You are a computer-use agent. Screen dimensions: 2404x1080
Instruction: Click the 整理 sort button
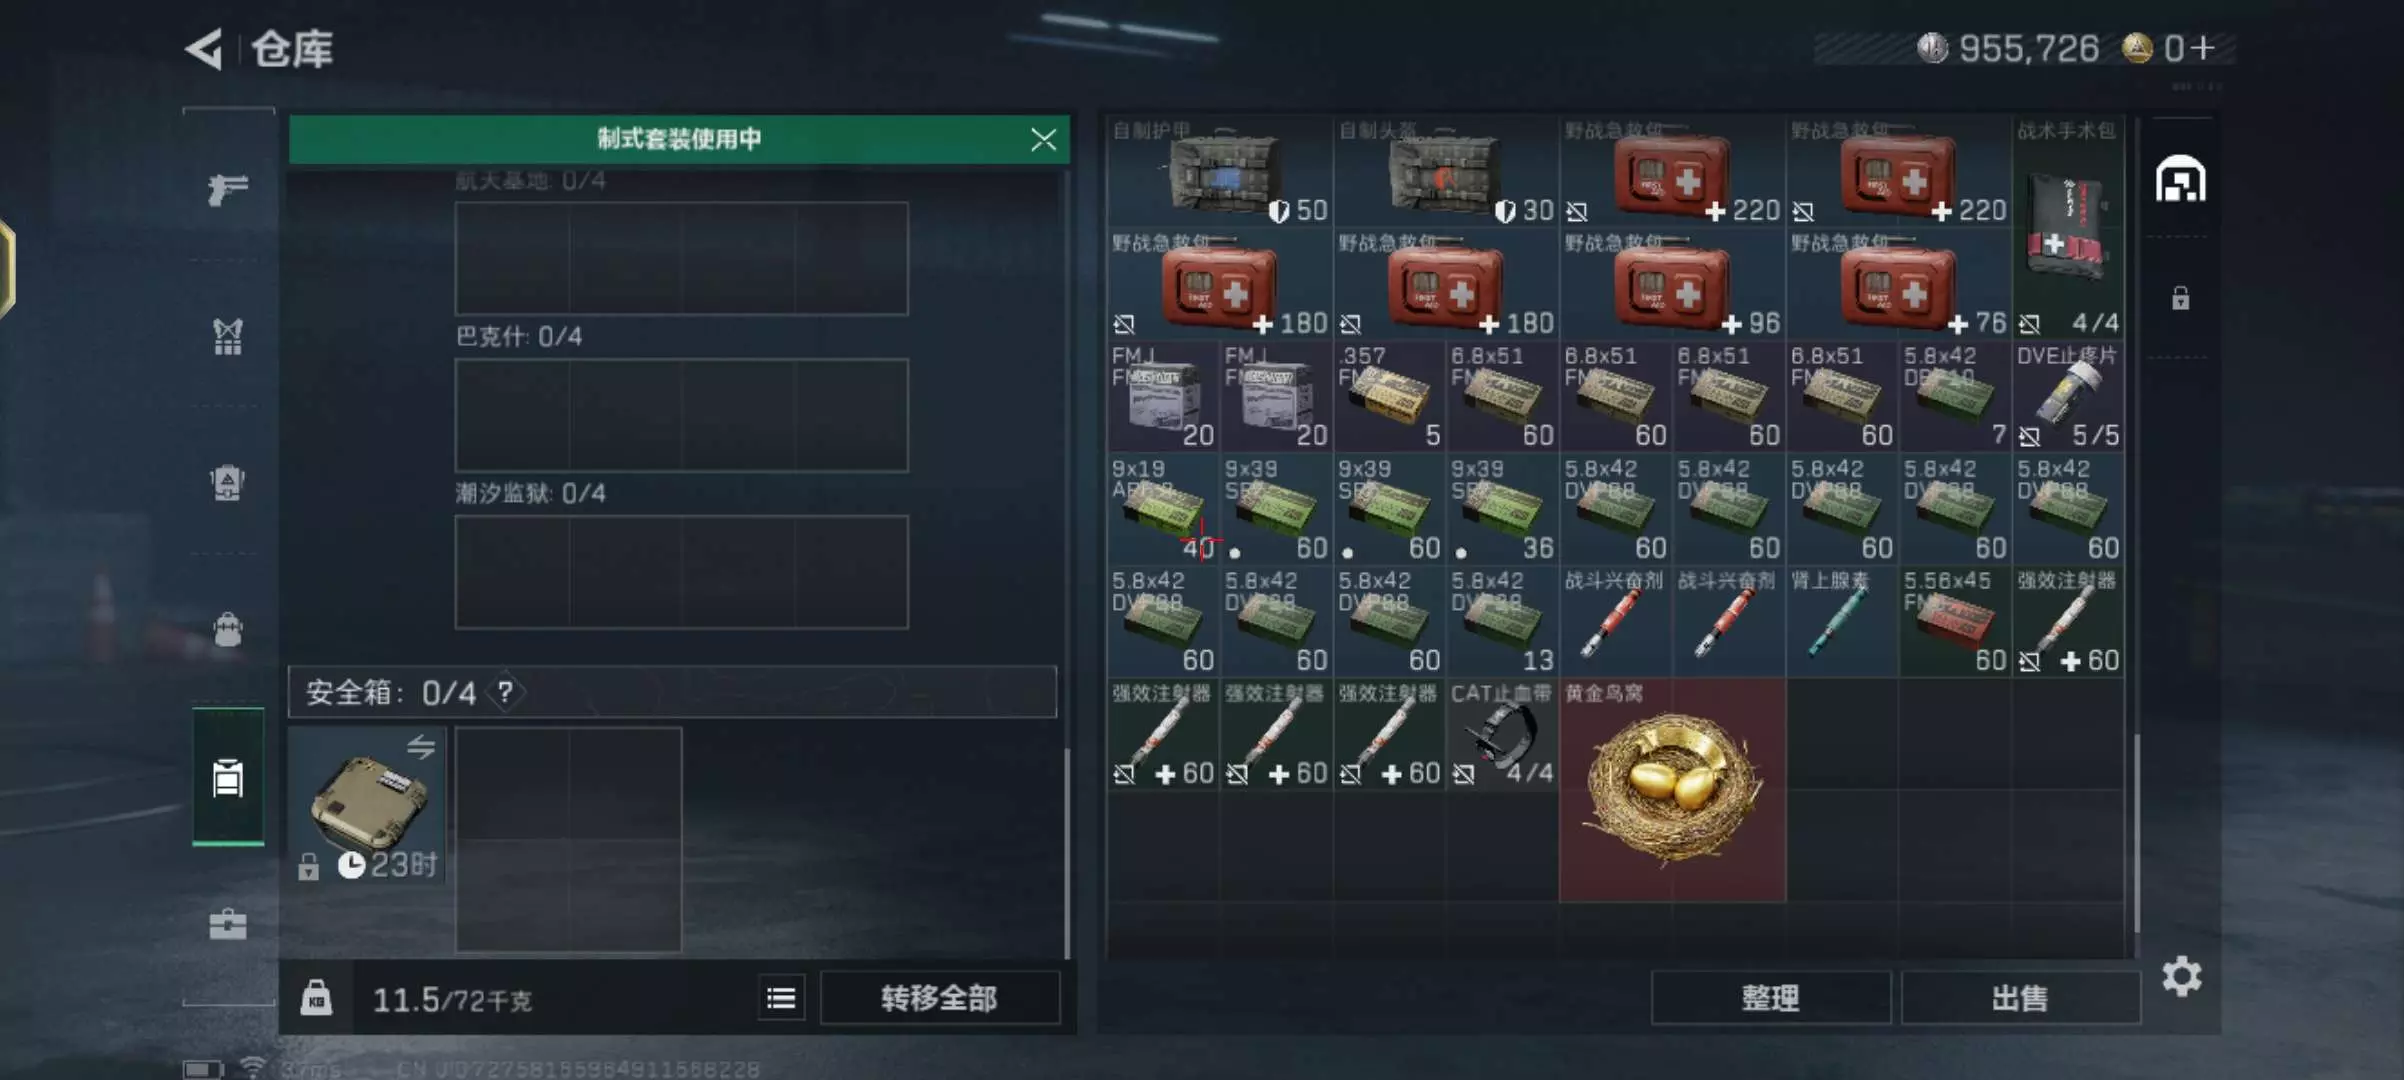point(1770,998)
